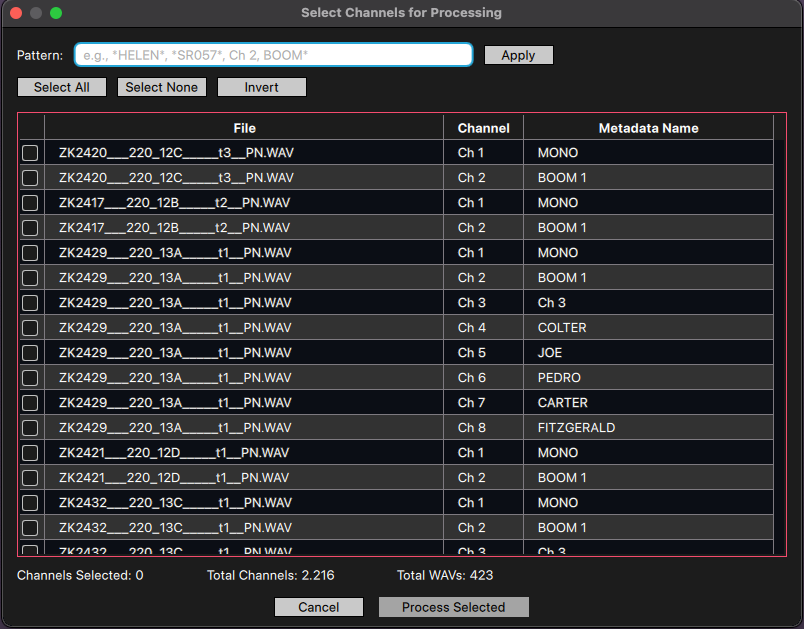The width and height of the screenshot is (804, 629).
Task: Click FITZGERALD in the Metadata Name column
Action: 576,428
